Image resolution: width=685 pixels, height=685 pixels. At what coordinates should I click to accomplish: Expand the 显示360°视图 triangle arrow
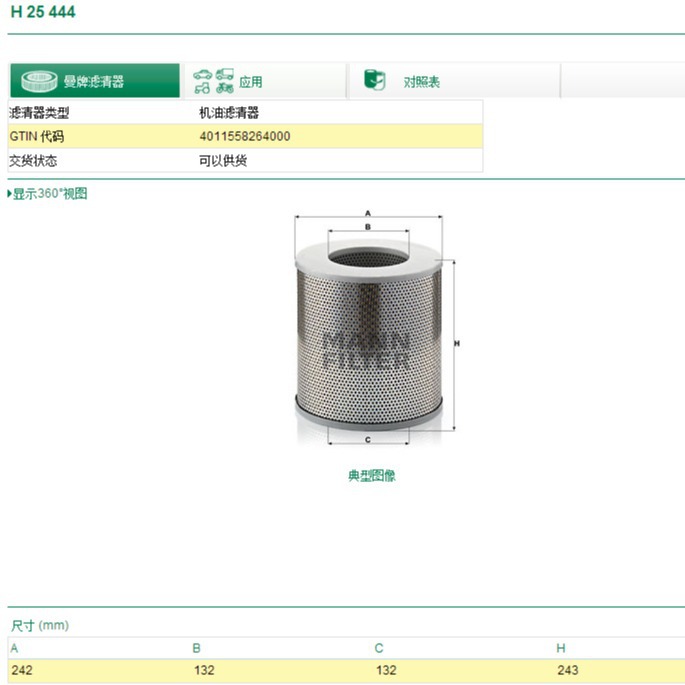[9, 194]
